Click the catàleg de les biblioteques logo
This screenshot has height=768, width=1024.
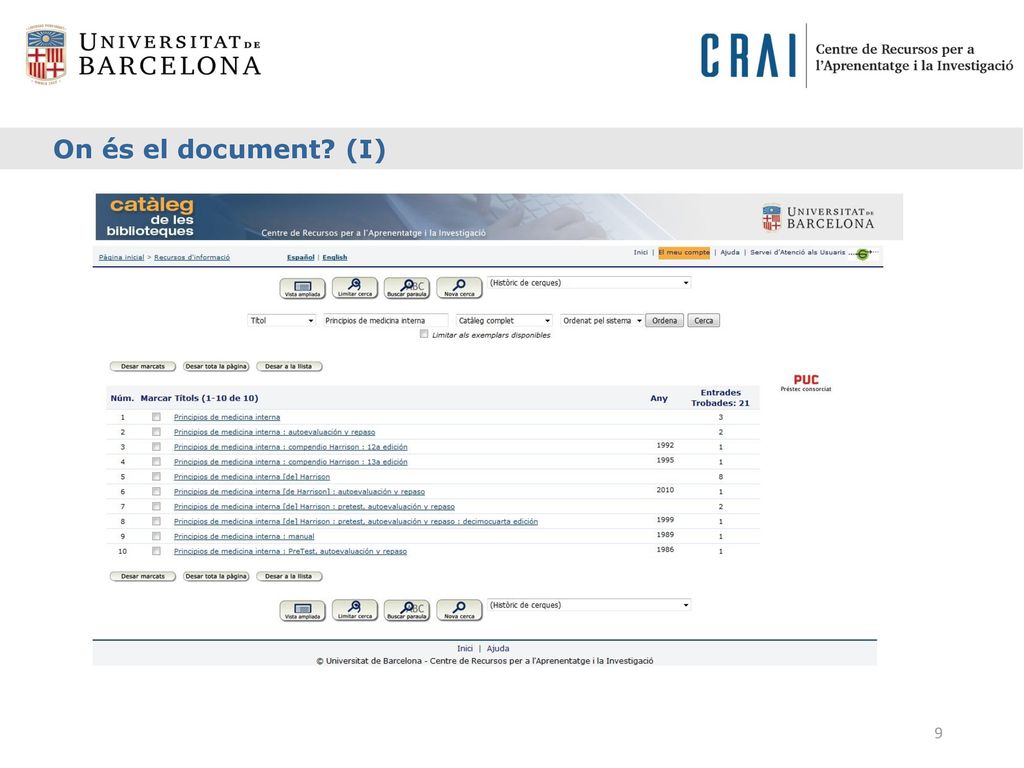pos(151,217)
